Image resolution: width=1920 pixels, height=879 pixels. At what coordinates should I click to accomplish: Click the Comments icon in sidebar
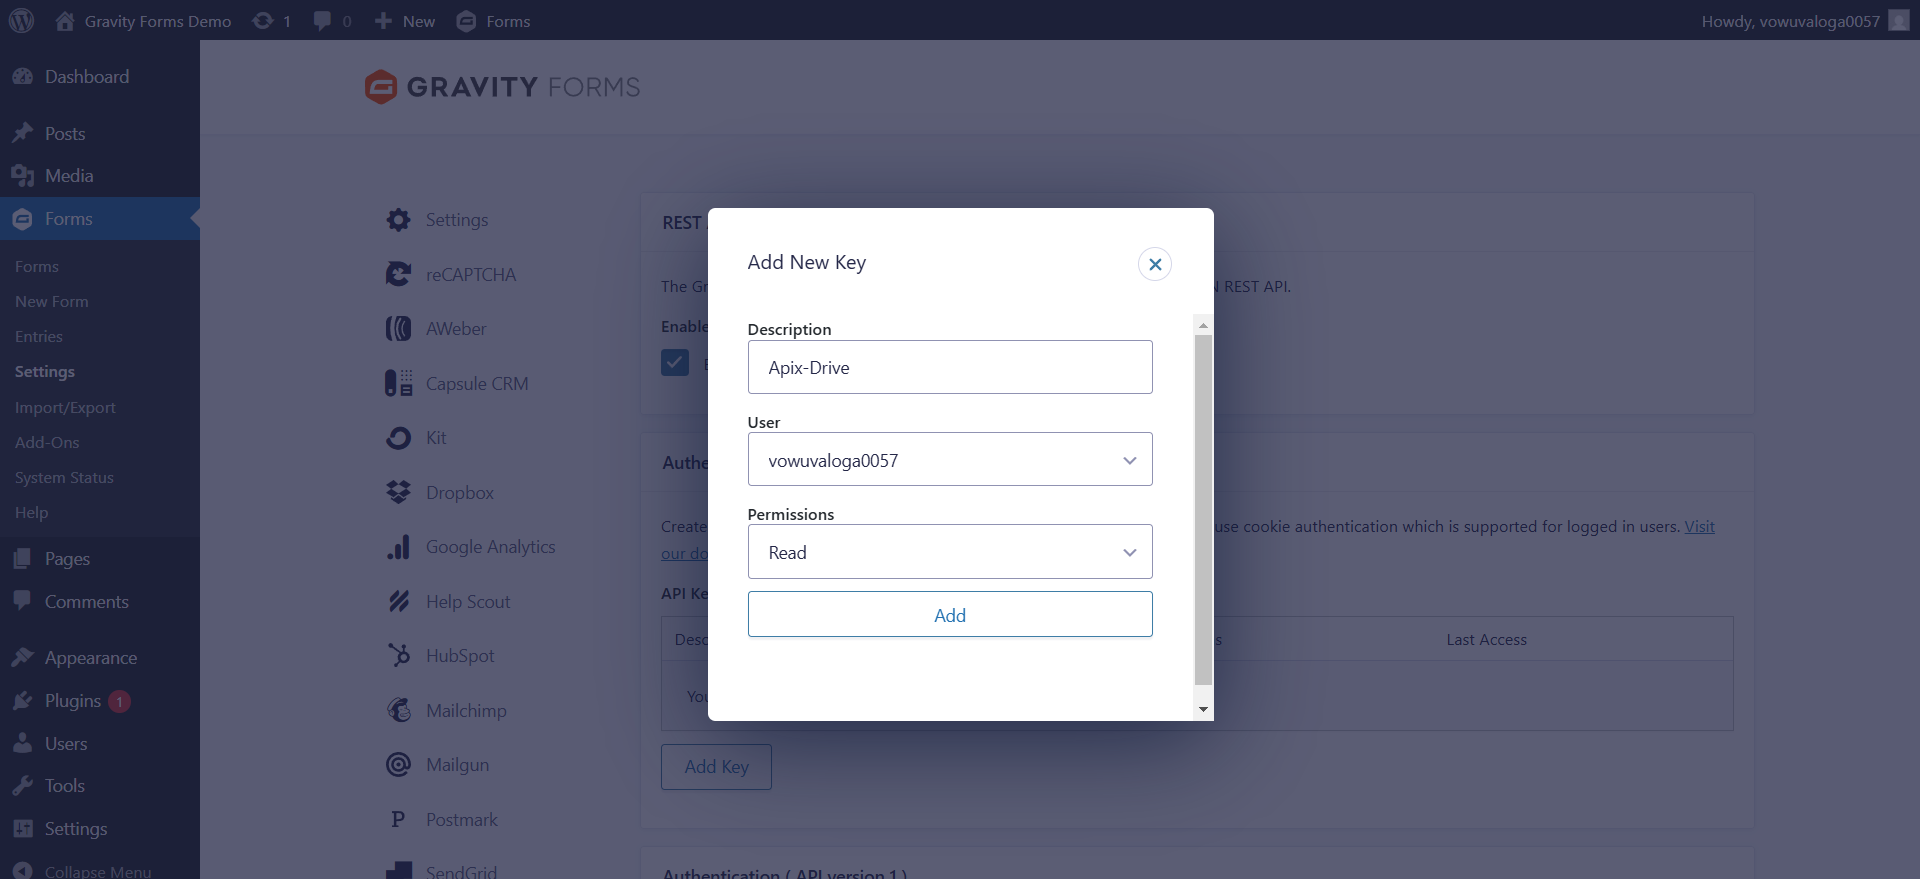(x=23, y=601)
